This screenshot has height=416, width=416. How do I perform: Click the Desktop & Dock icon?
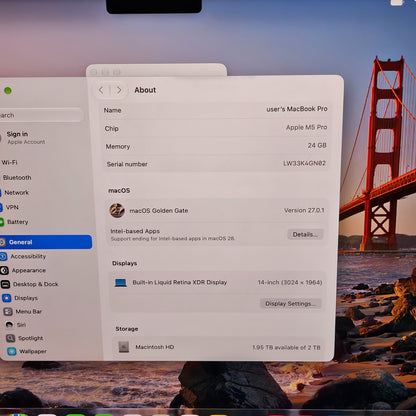point(5,284)
